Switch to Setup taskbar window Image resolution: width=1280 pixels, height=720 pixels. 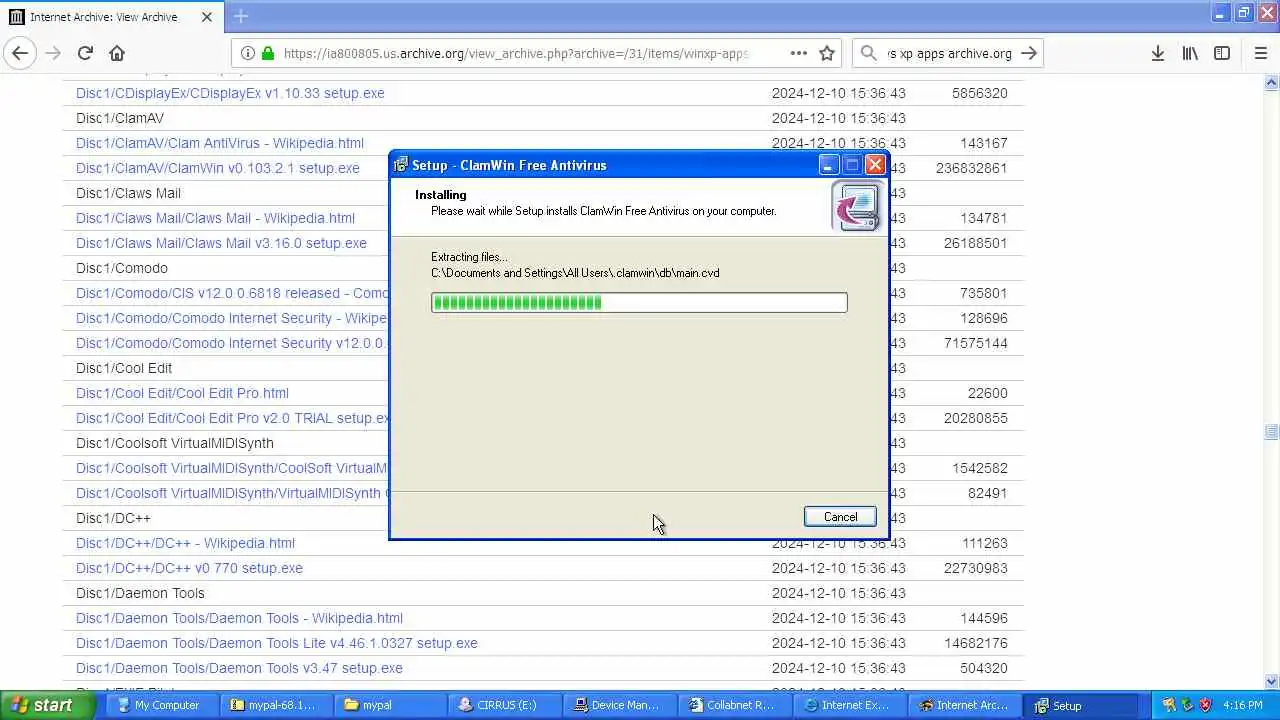point(1079,705)
